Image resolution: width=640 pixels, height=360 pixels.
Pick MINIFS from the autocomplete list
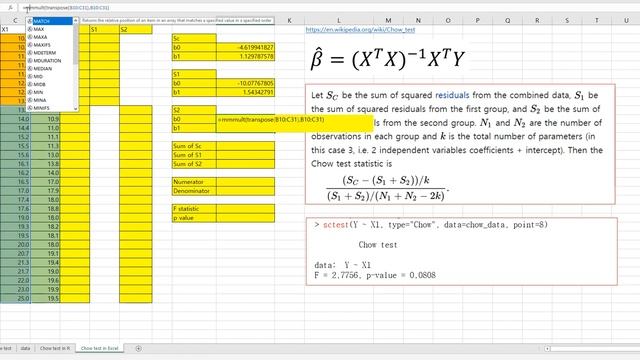[41, 108]
